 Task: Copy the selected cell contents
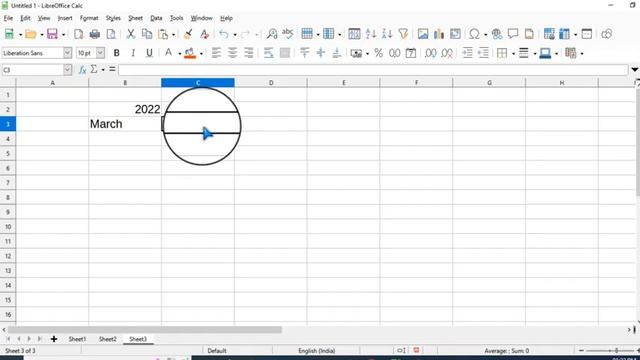pos(147,34)
